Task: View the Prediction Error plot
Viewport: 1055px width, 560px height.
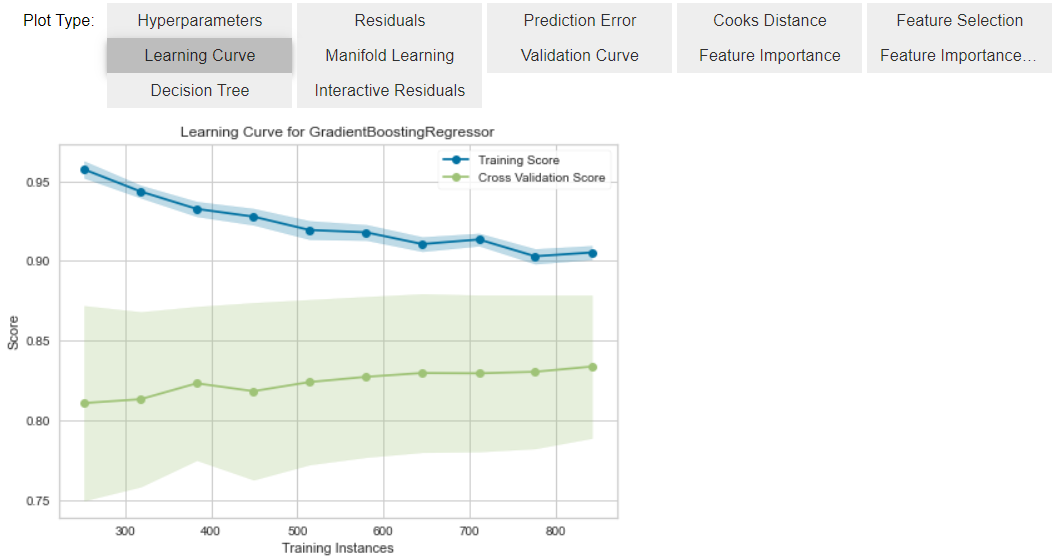Action: click(579, 21)
